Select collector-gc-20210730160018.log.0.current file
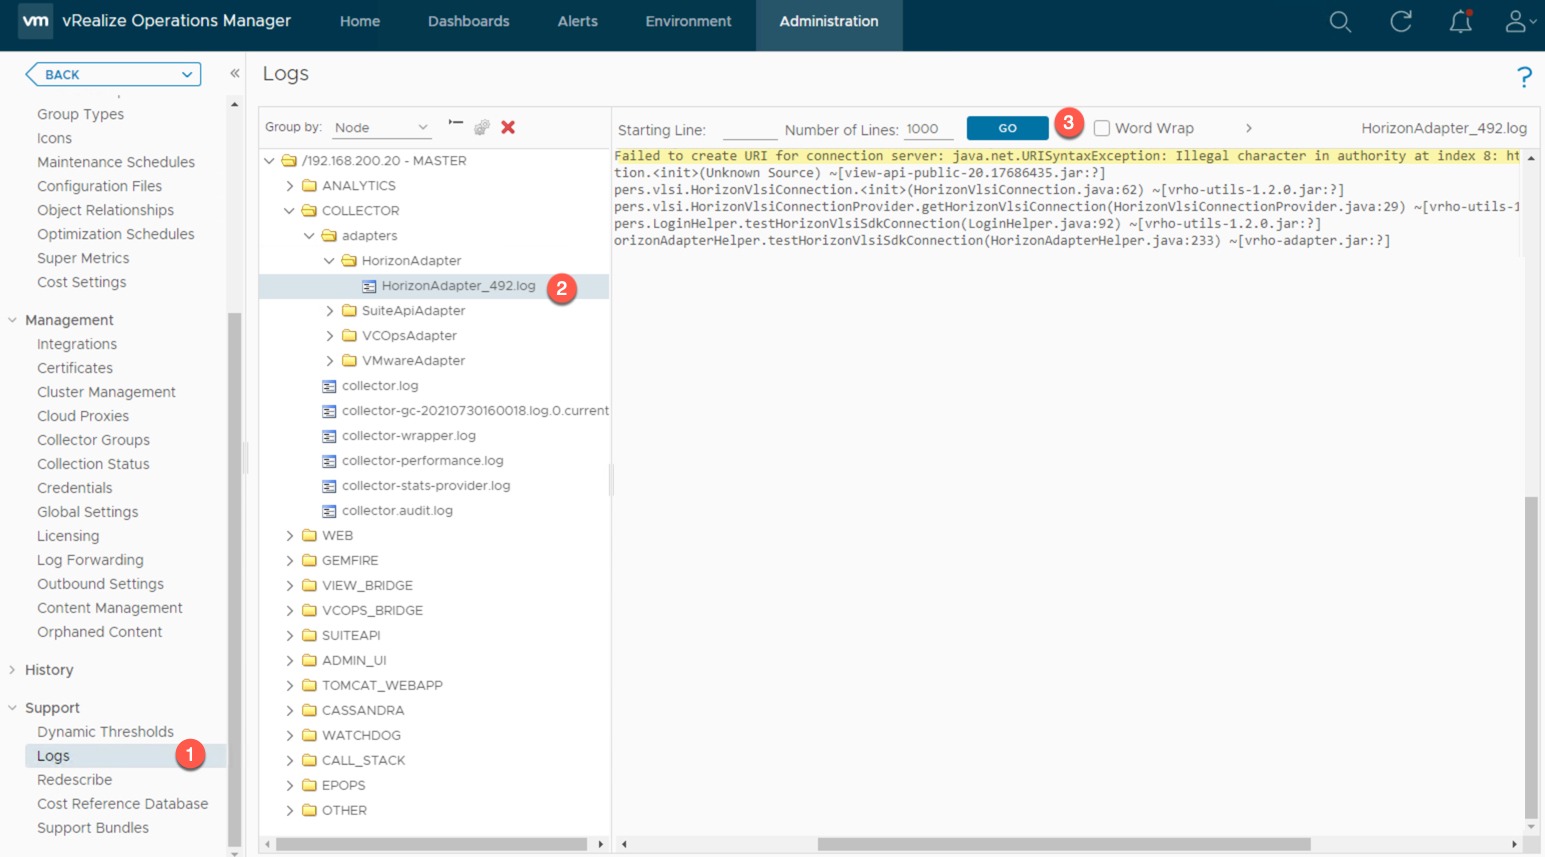1545x857 pixels. tap(475, 411)
